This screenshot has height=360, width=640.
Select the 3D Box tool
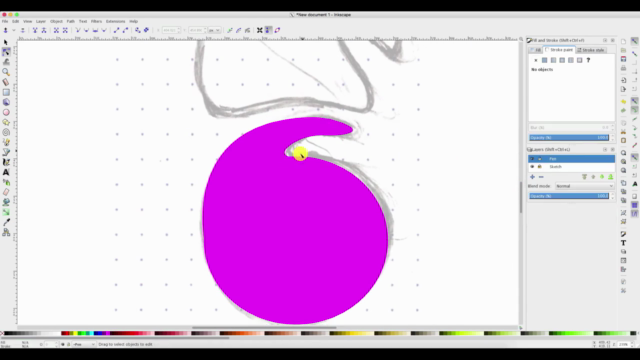click(6, 102)
